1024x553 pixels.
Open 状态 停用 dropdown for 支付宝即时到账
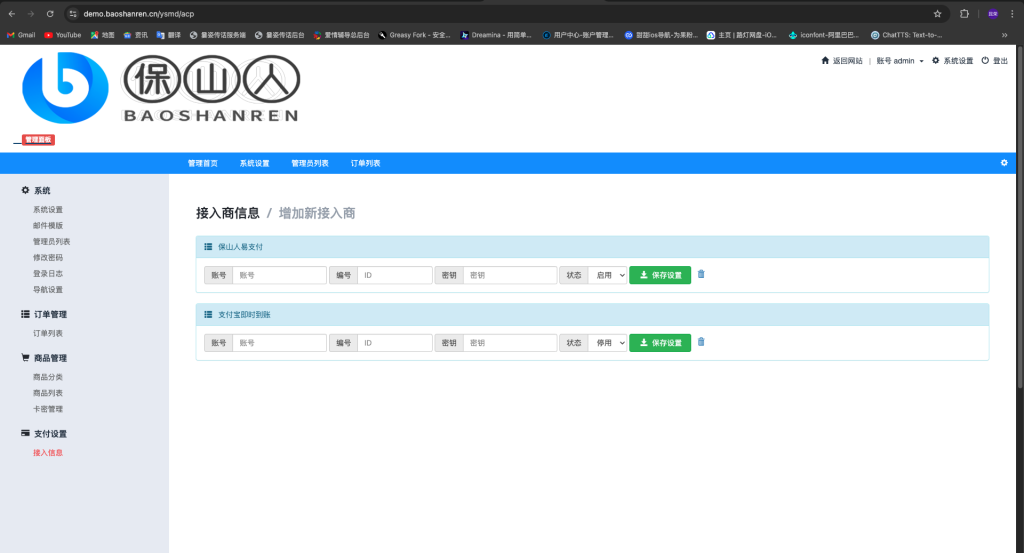607,343
